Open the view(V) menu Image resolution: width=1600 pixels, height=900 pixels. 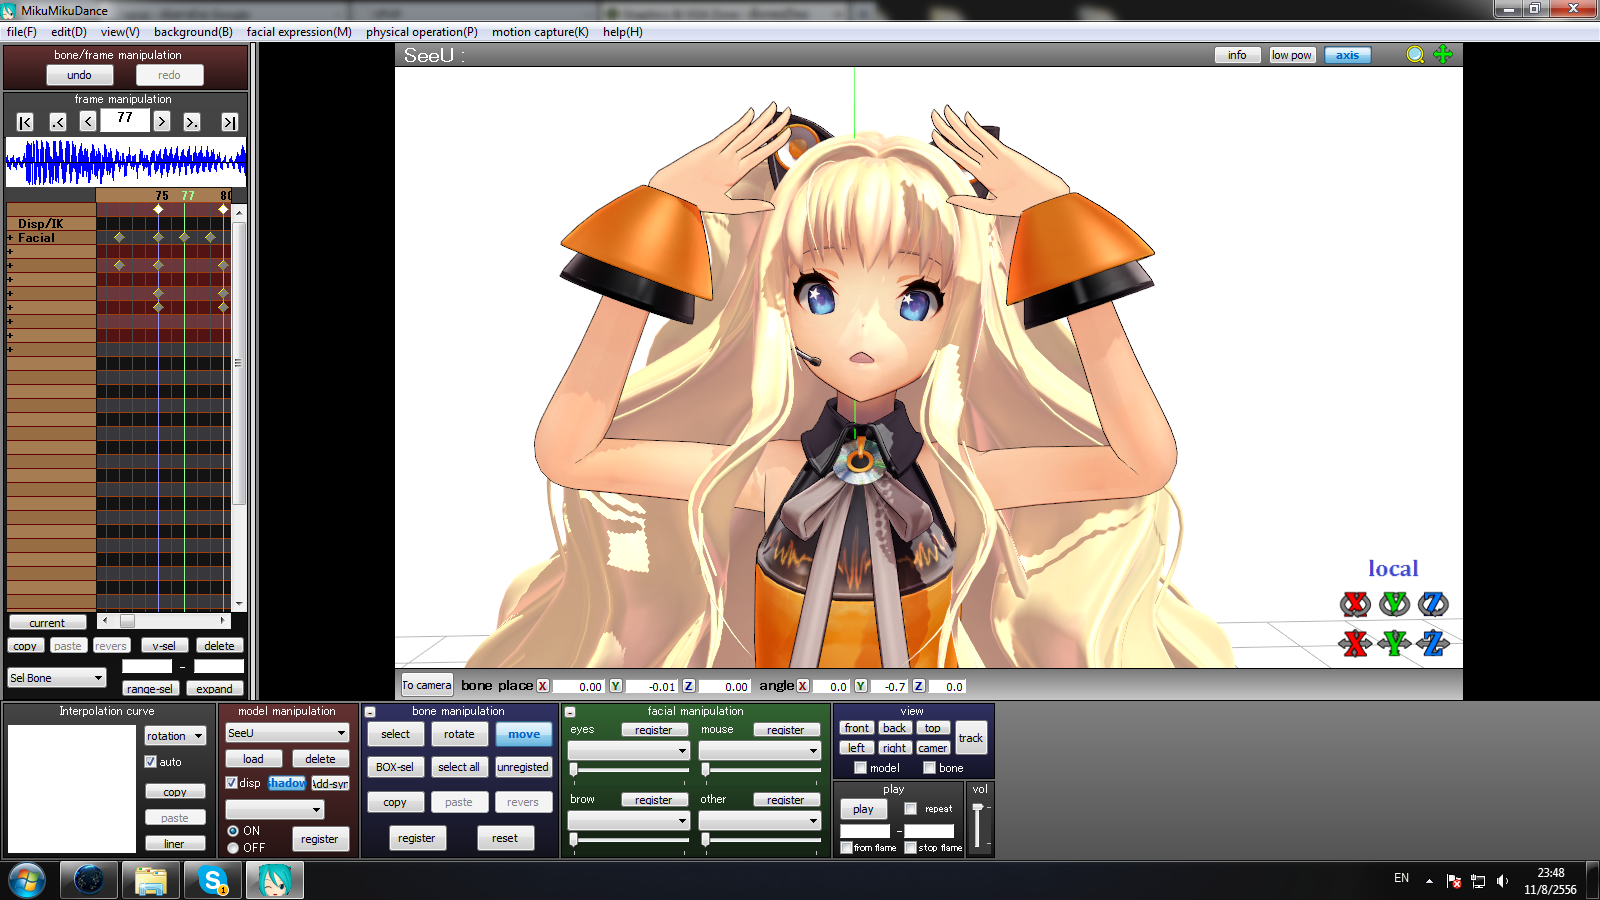coord(120,32)
